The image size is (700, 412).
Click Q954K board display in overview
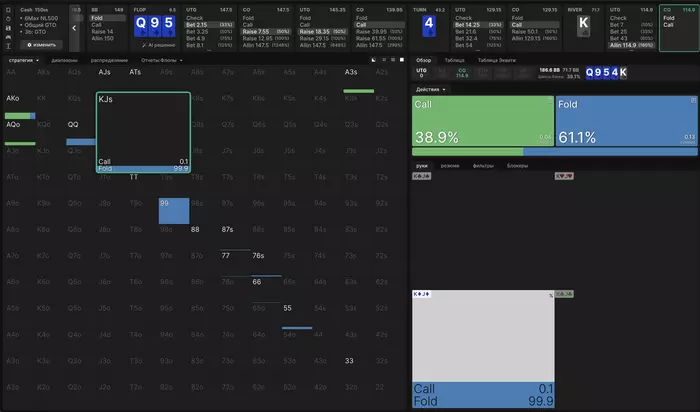pyautogui.click(x=606, y=73)
